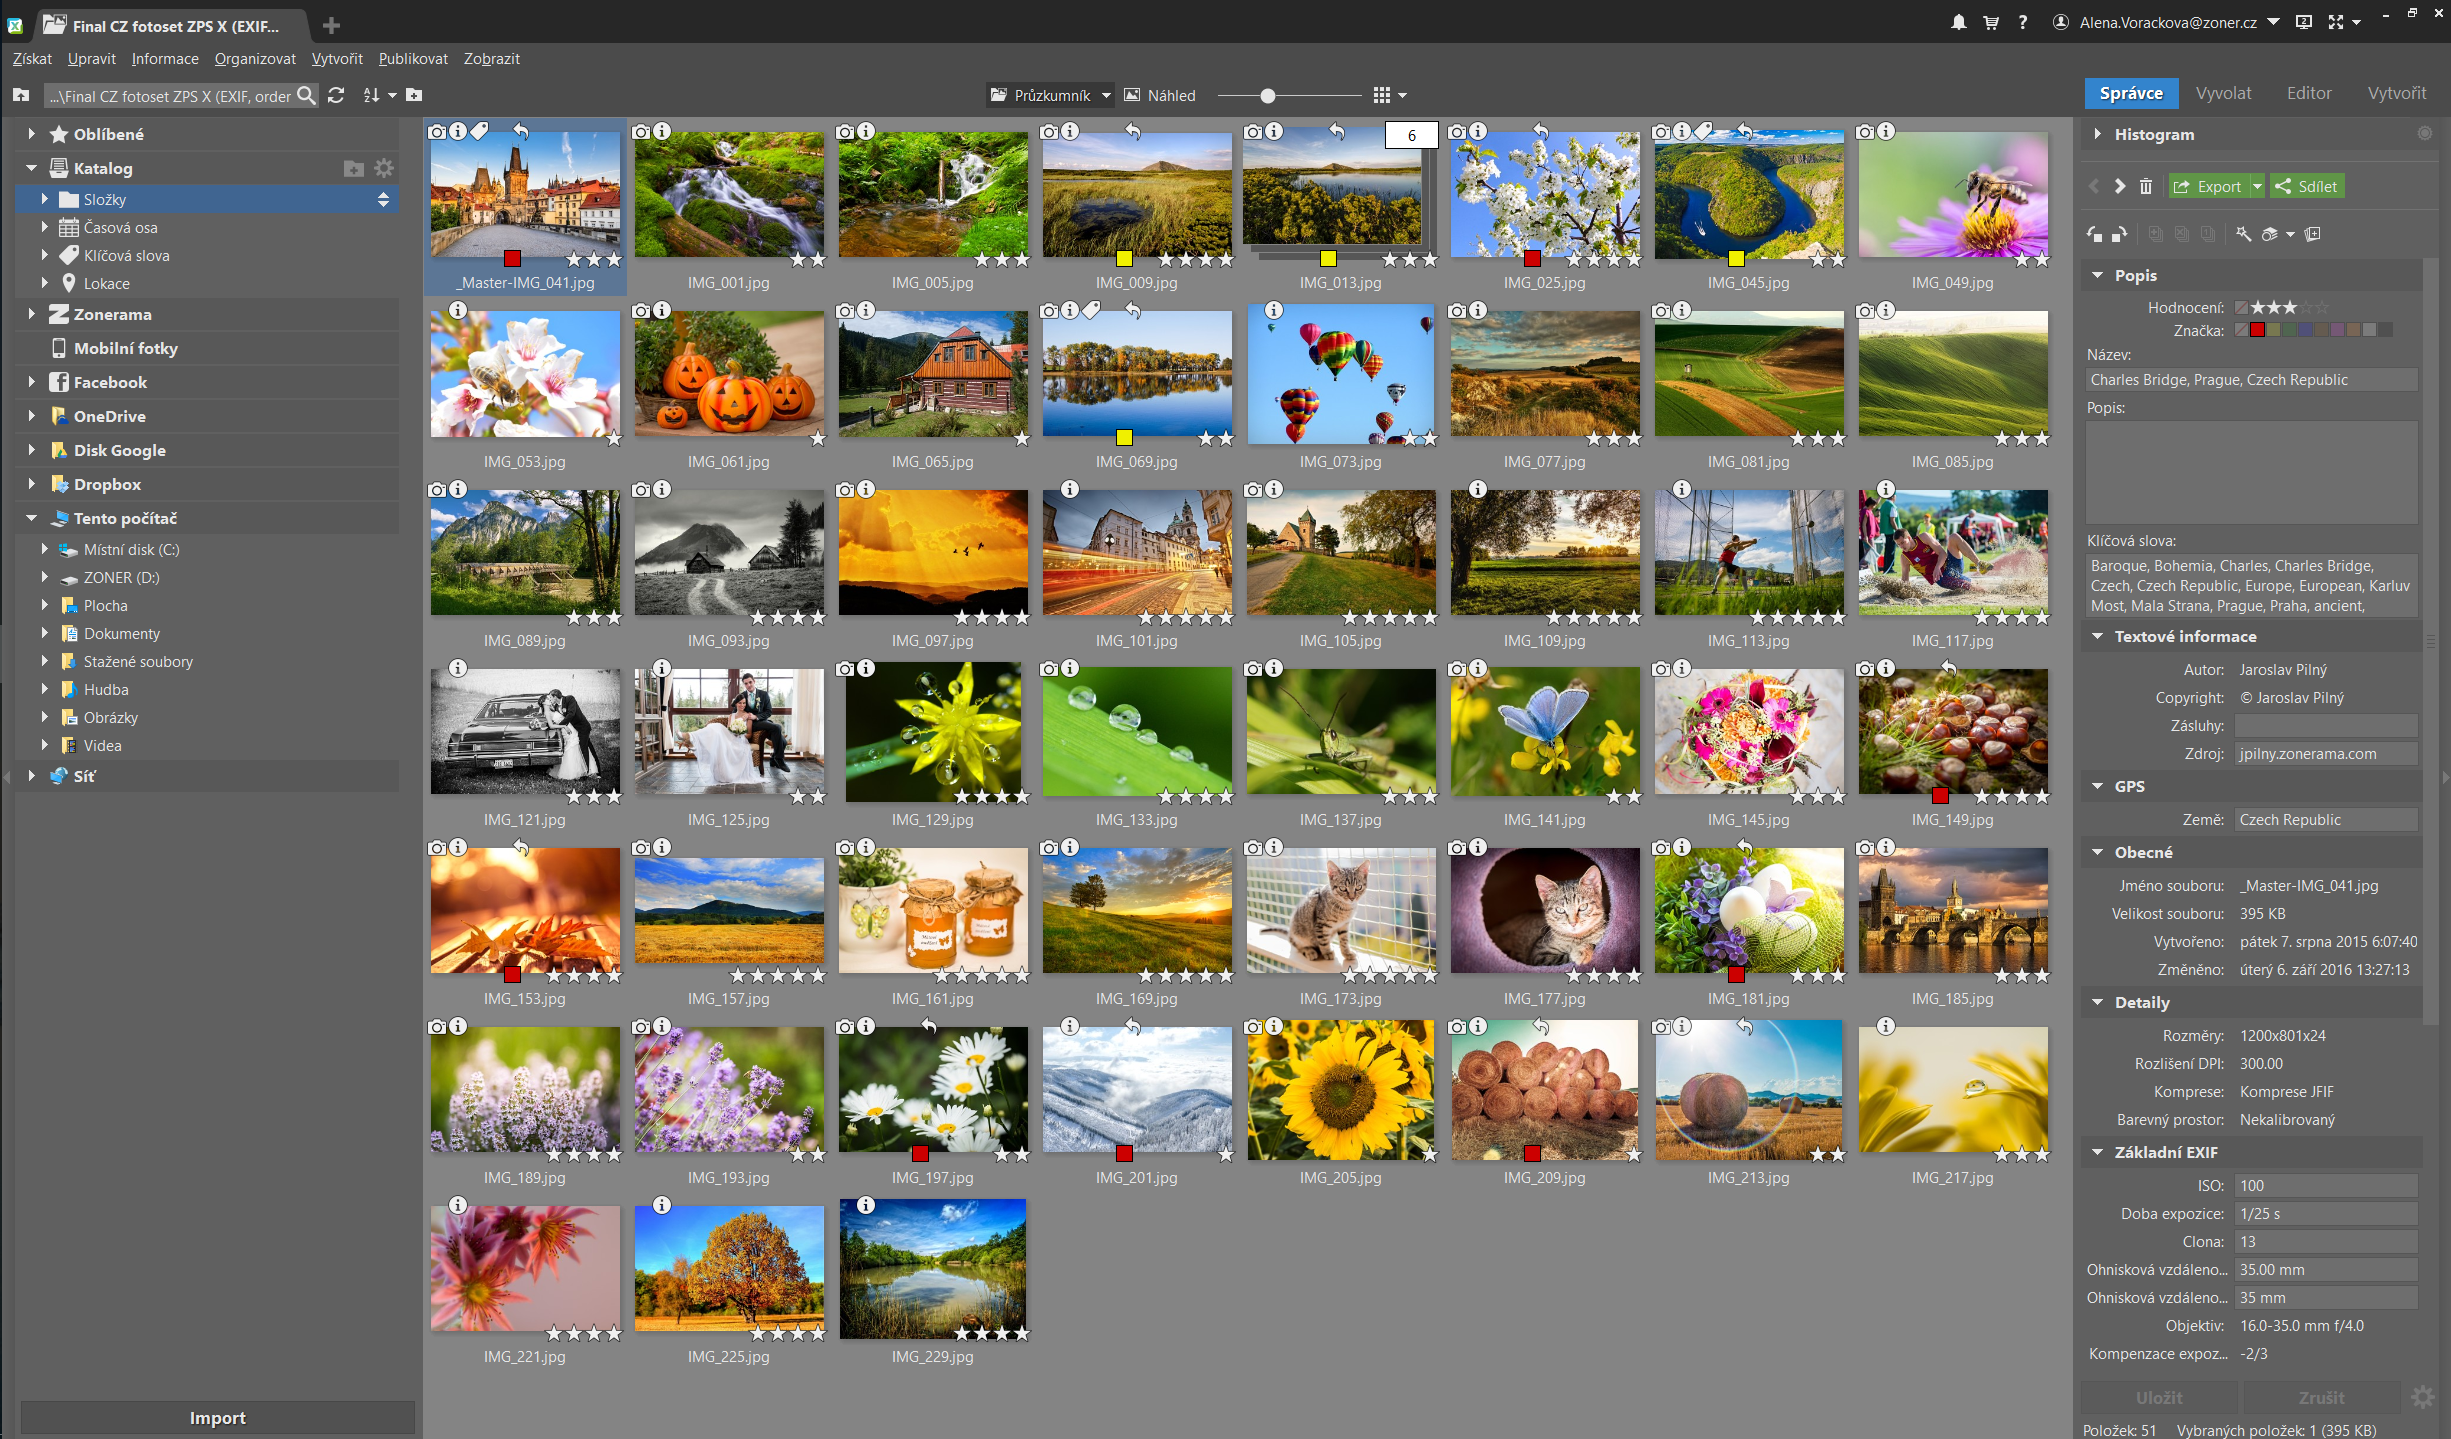Image resolution: width=2451 pixels, height=1439 pixels.
Task: Delete the selected photo with the trash icon
Action: pyautogui.click(x=2146, y=186)
